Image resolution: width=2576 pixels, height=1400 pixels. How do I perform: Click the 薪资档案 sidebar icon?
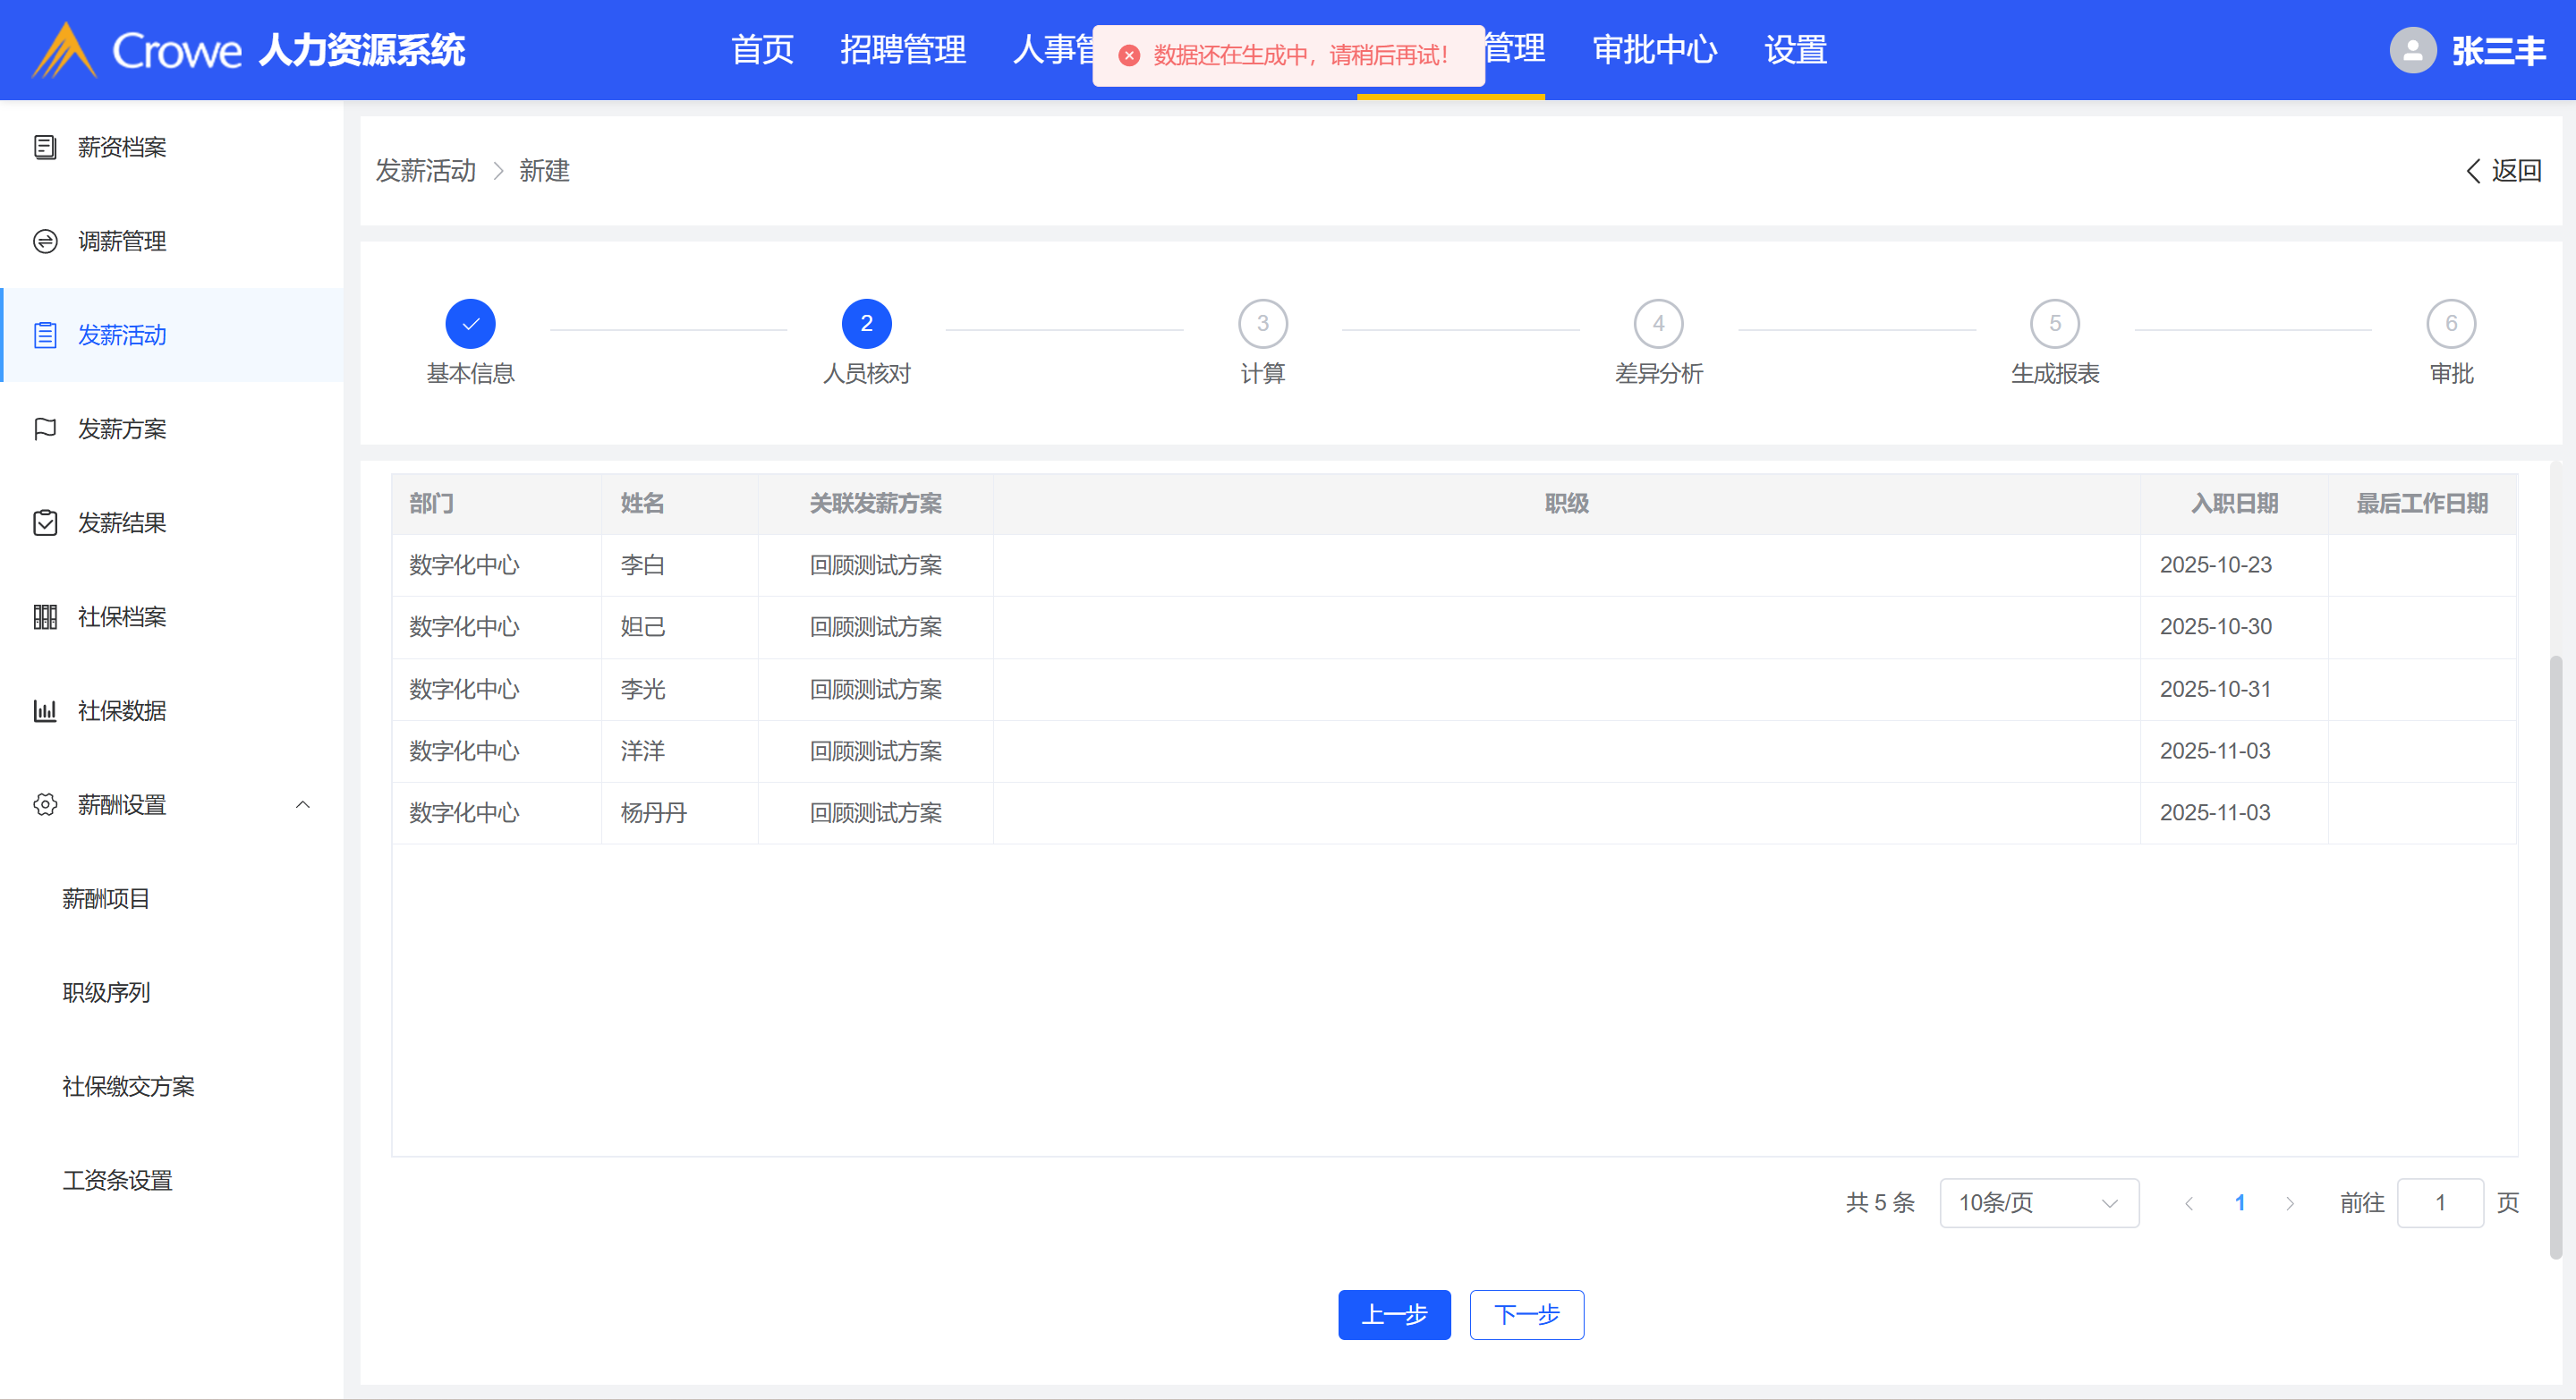45,147
